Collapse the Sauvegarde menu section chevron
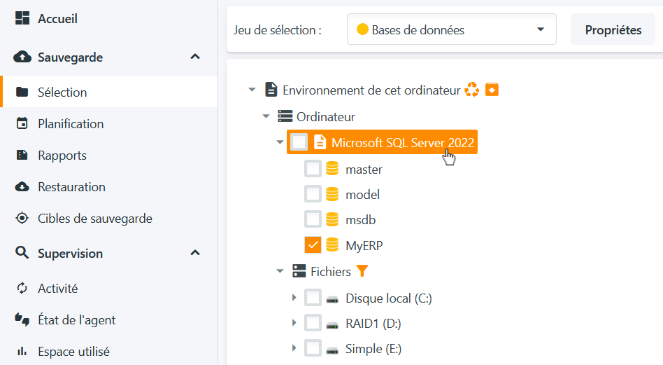 [x=195, y=57]
